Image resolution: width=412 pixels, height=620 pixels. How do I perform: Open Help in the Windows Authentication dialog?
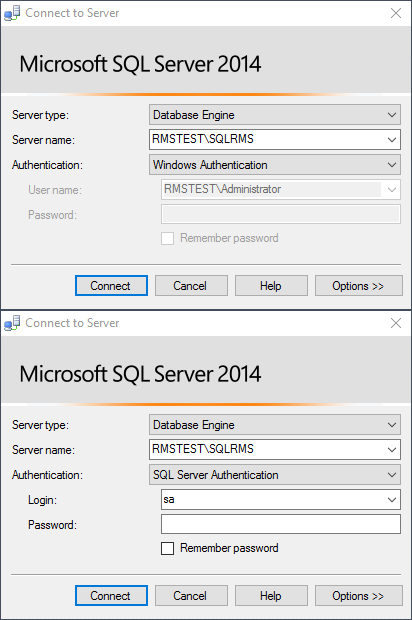pyautogui.click(x=271, y=285)
